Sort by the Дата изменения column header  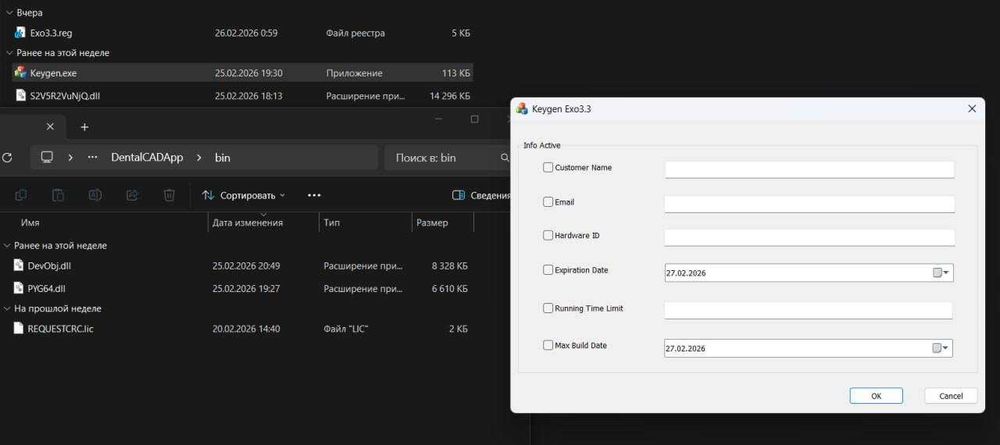[247, 222]
